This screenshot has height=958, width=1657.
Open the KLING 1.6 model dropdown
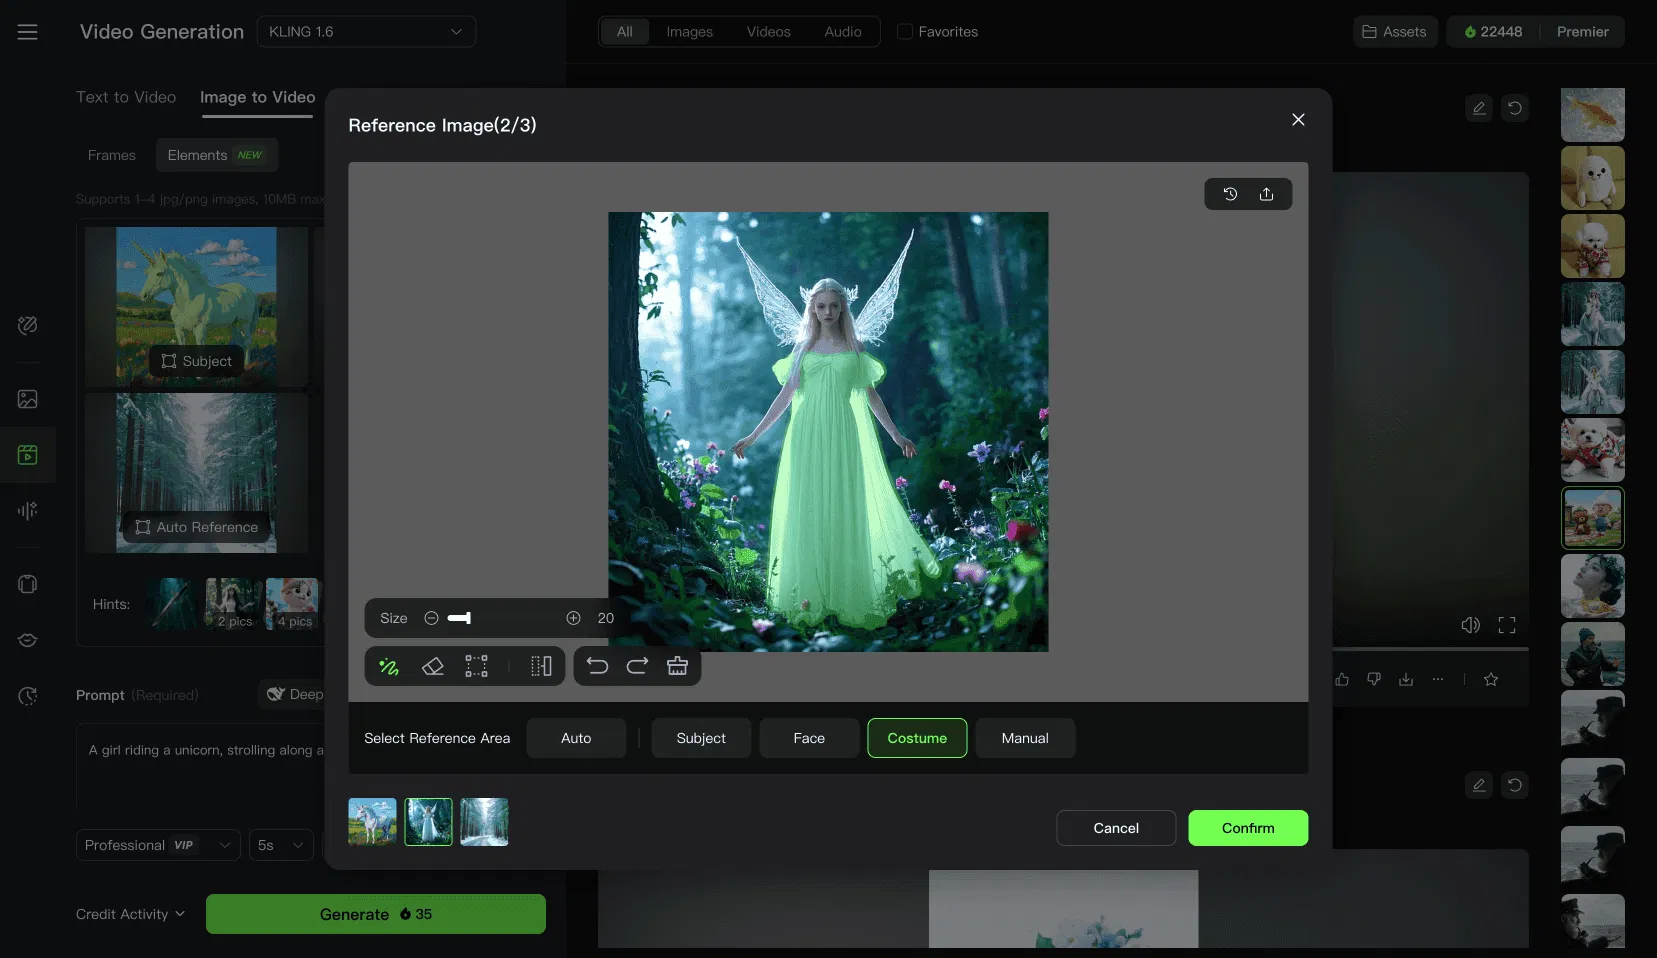pos(366,32)
